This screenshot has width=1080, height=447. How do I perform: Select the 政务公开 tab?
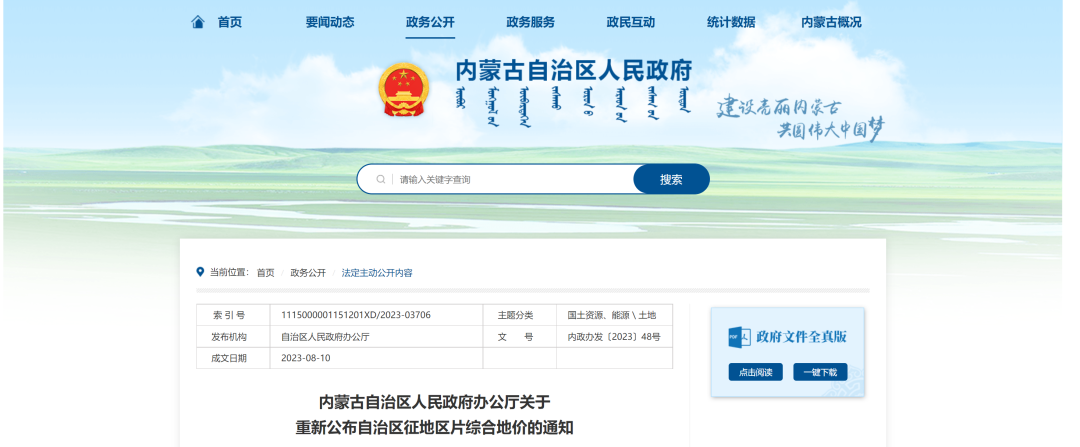point(430,22)
